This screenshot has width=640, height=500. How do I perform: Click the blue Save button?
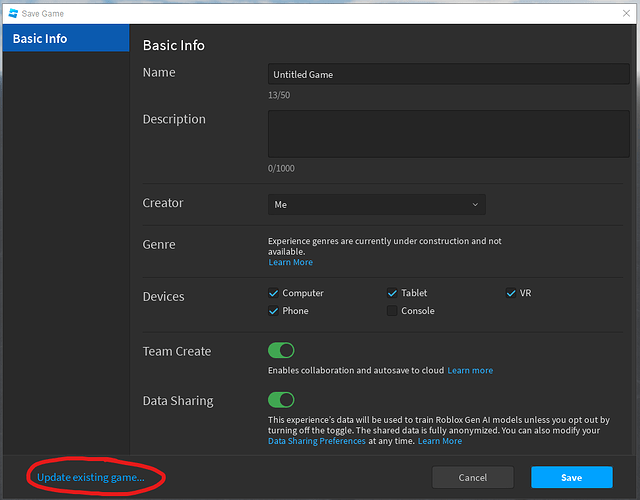point(571,478)
